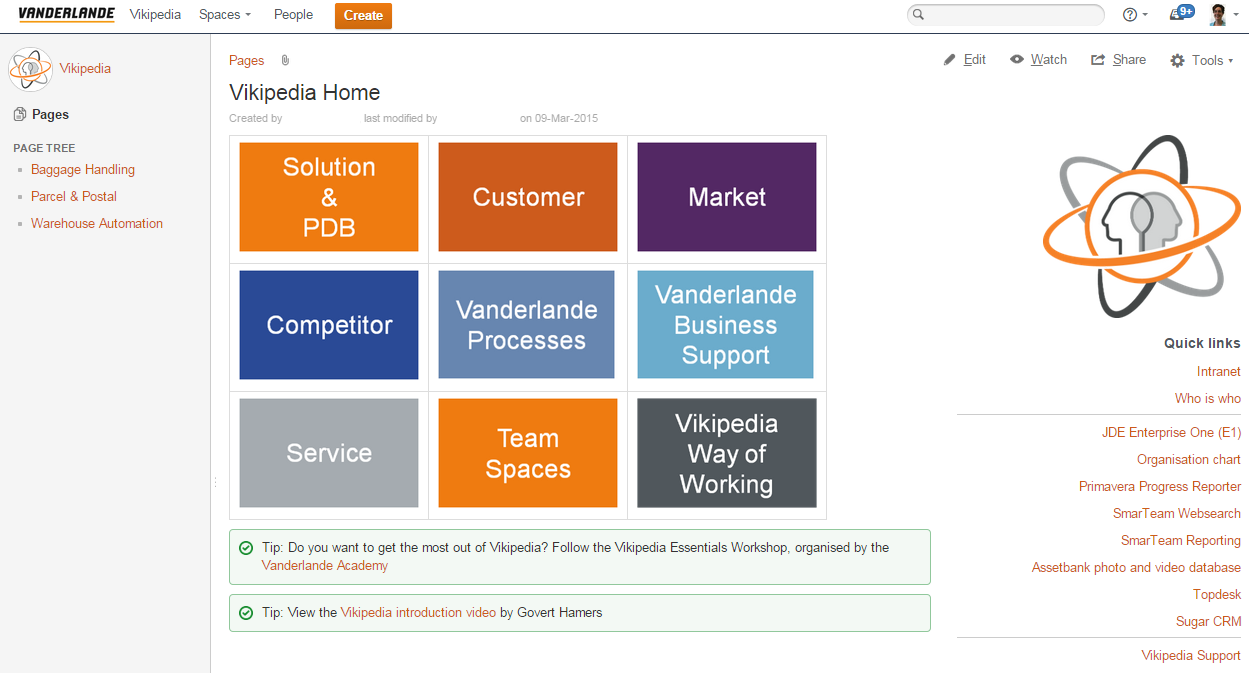
Task: Open Warehouse Automation in page tree
Action: click(97, 224)
